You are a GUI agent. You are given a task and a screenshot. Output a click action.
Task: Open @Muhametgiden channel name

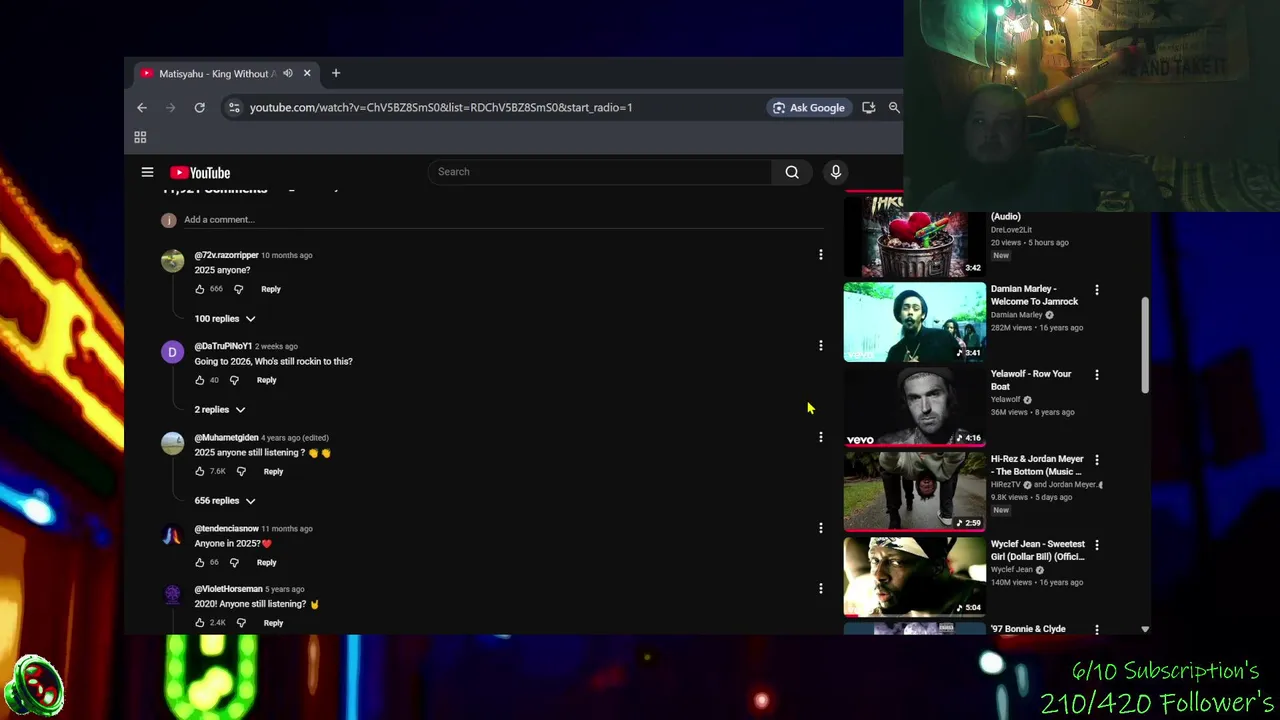[226, 437]
